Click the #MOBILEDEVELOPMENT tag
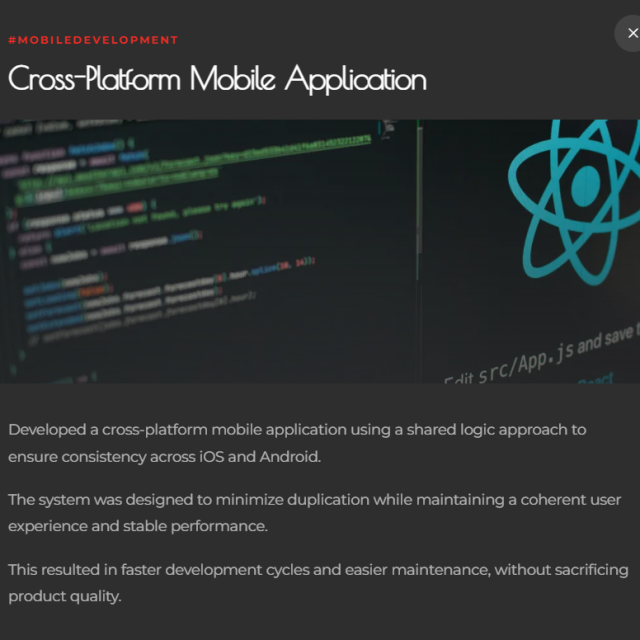 [x=93, y=40]
